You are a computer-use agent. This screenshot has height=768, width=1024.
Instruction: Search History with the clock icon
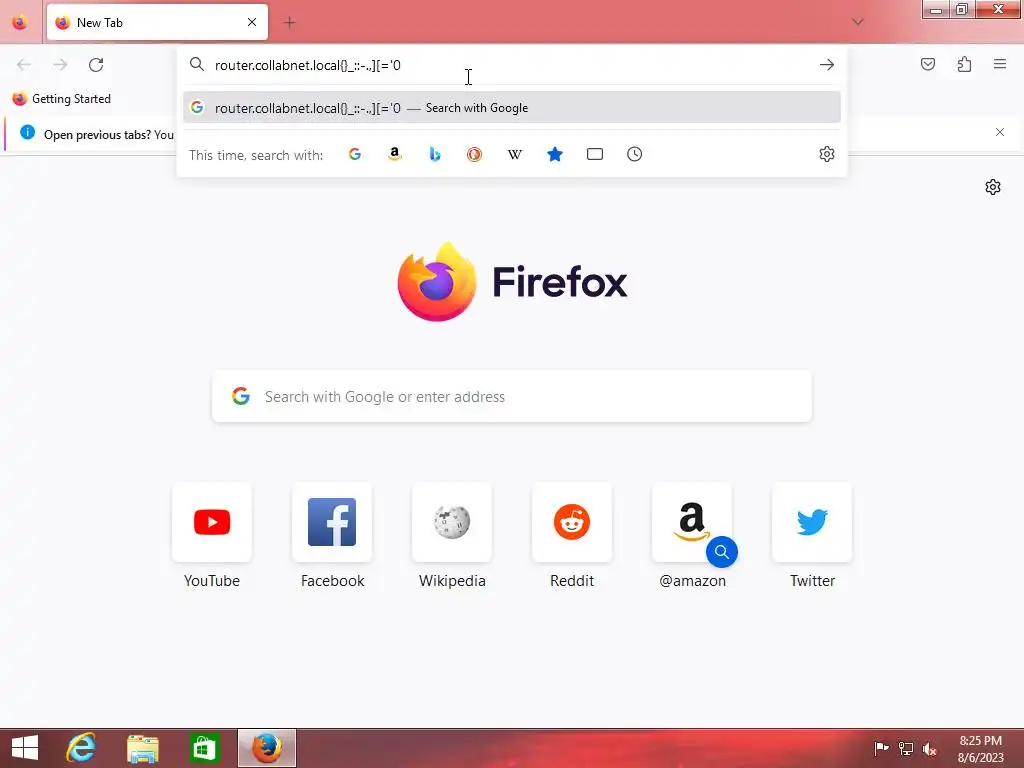pyautogui.click(x=635, y=154)
